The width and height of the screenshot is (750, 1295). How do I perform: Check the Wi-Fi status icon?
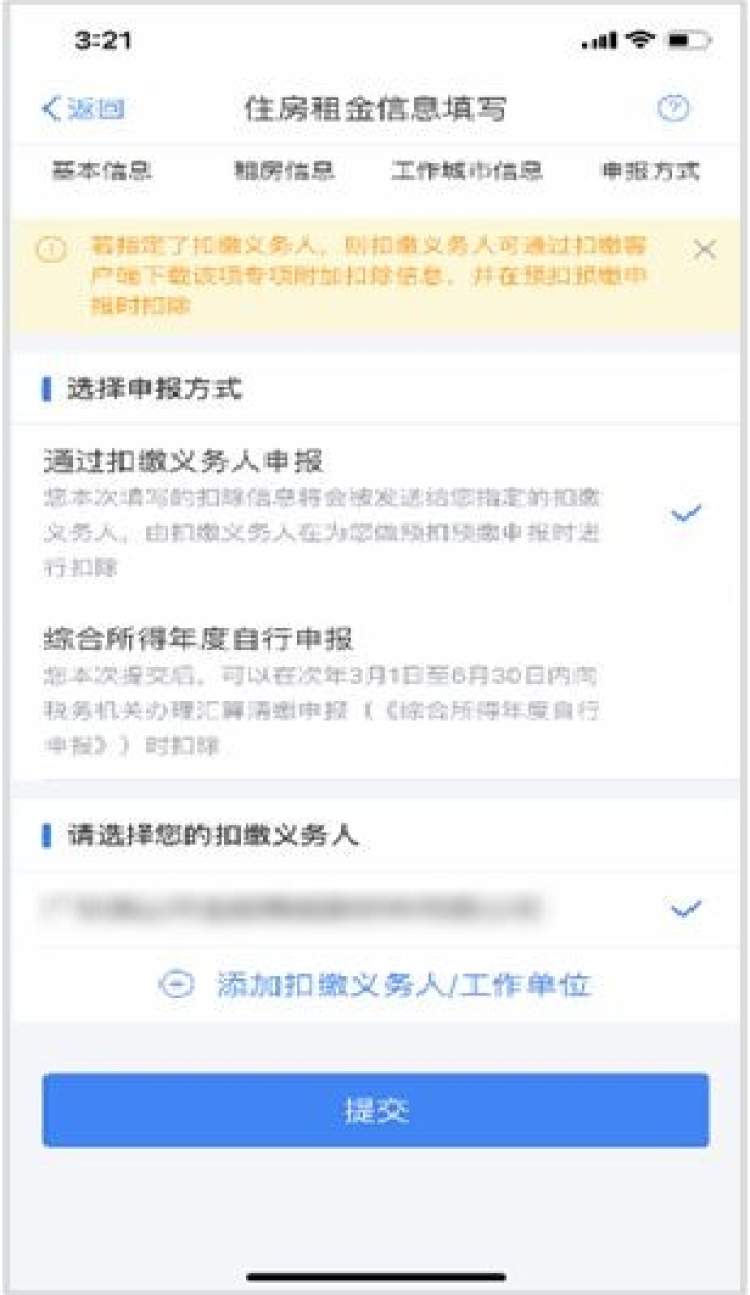pyautogui.click(x=638, y=40)
